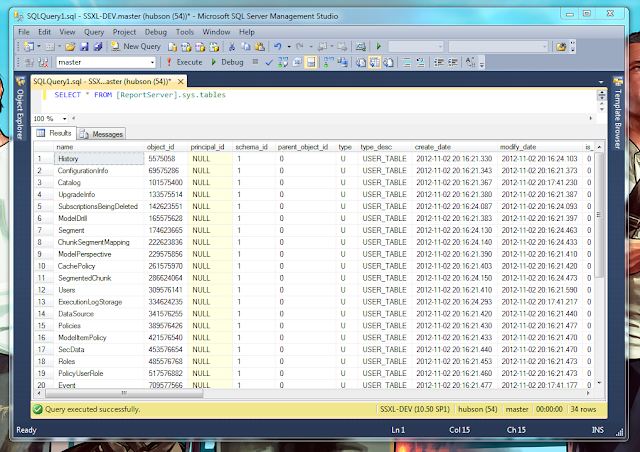Open the File menu

coord(24,32)
